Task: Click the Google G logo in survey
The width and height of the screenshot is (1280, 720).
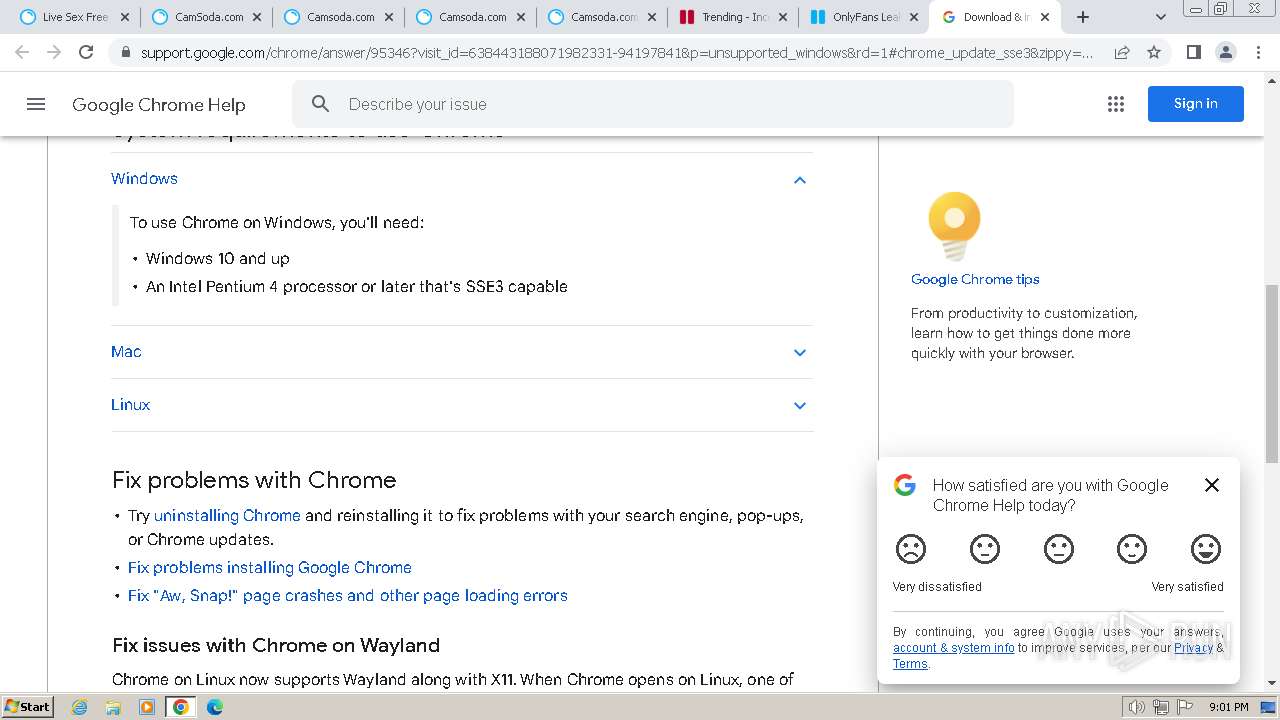Action: pos(905,486)
